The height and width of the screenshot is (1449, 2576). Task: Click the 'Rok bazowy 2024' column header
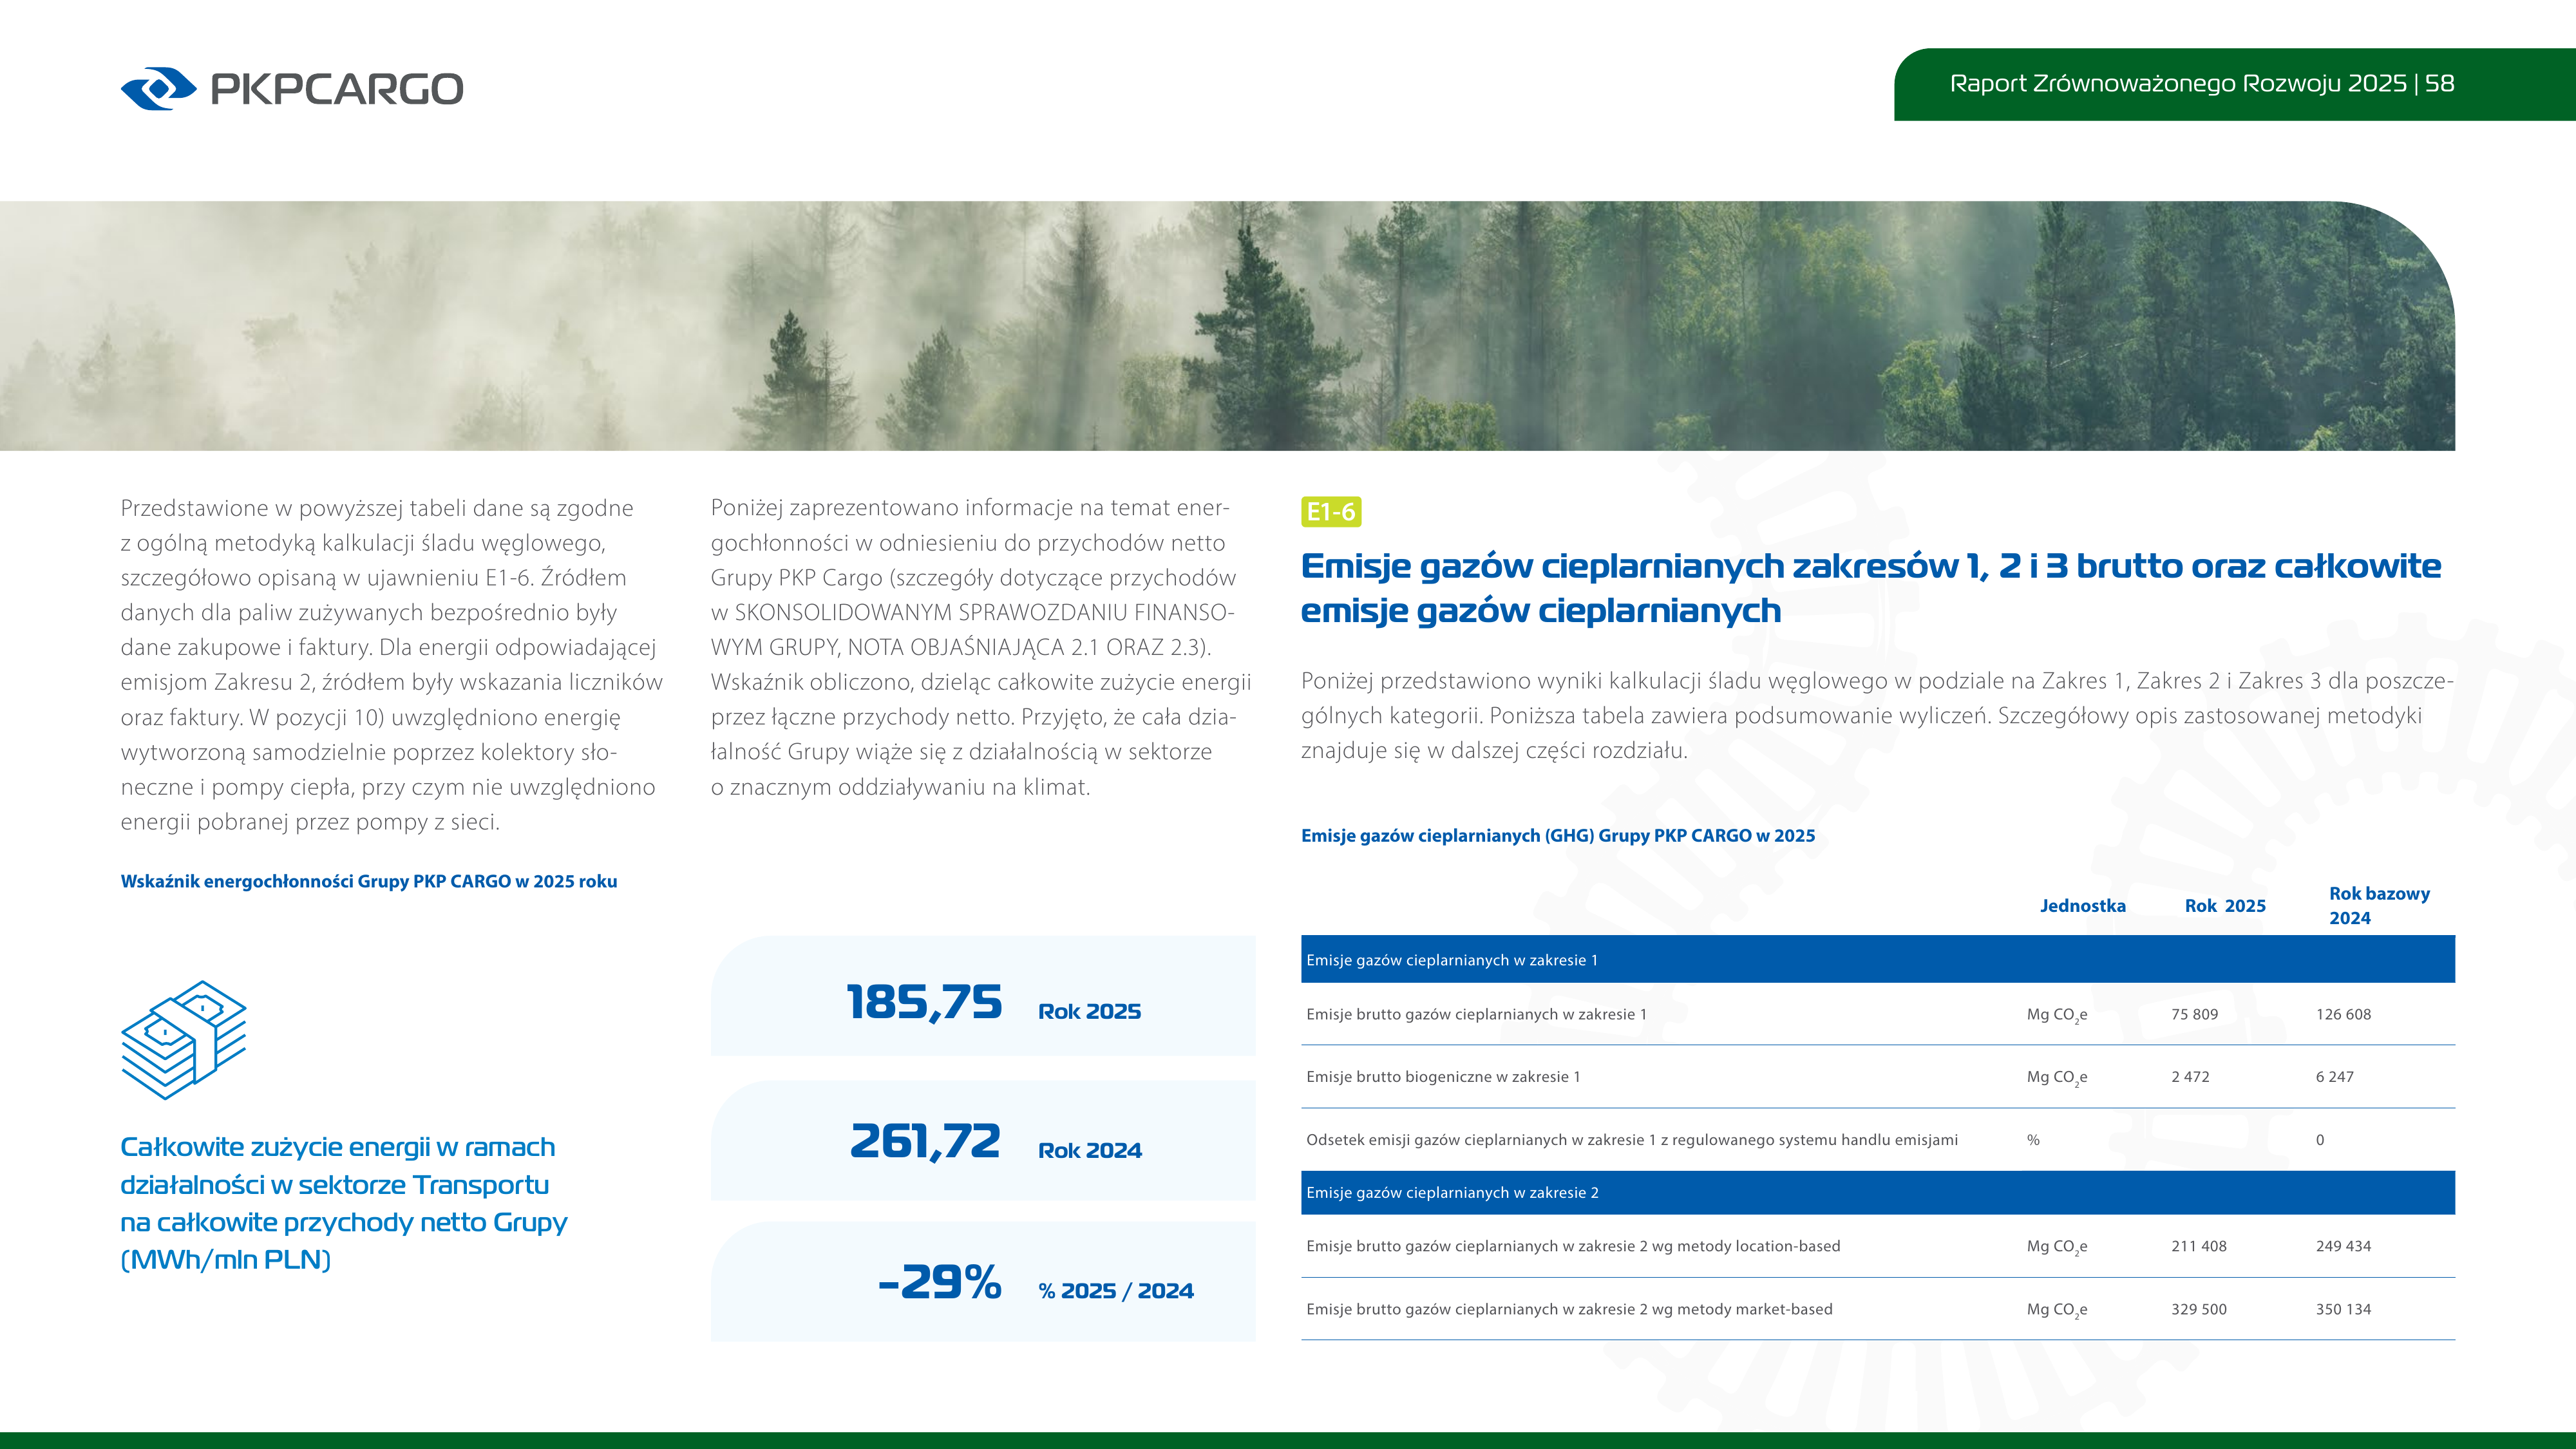click(x=2379, y=905)
